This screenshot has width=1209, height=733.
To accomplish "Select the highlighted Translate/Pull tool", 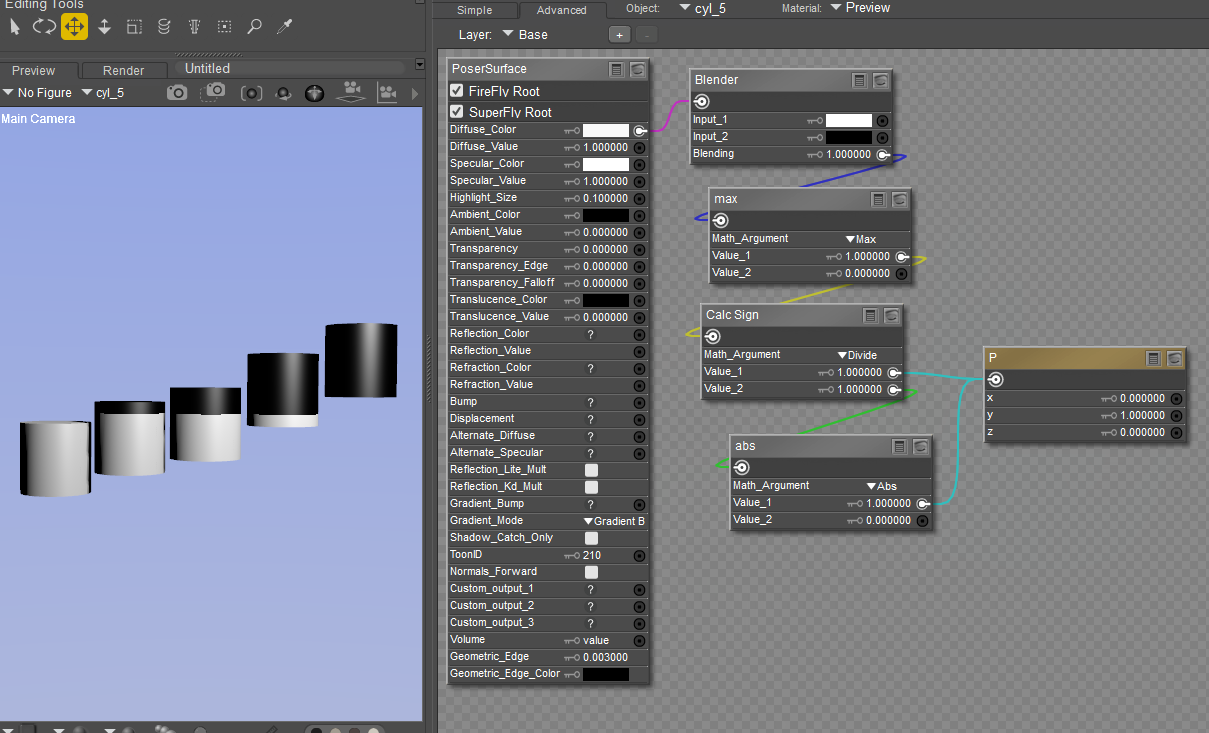I will click(x=74, y=27).
